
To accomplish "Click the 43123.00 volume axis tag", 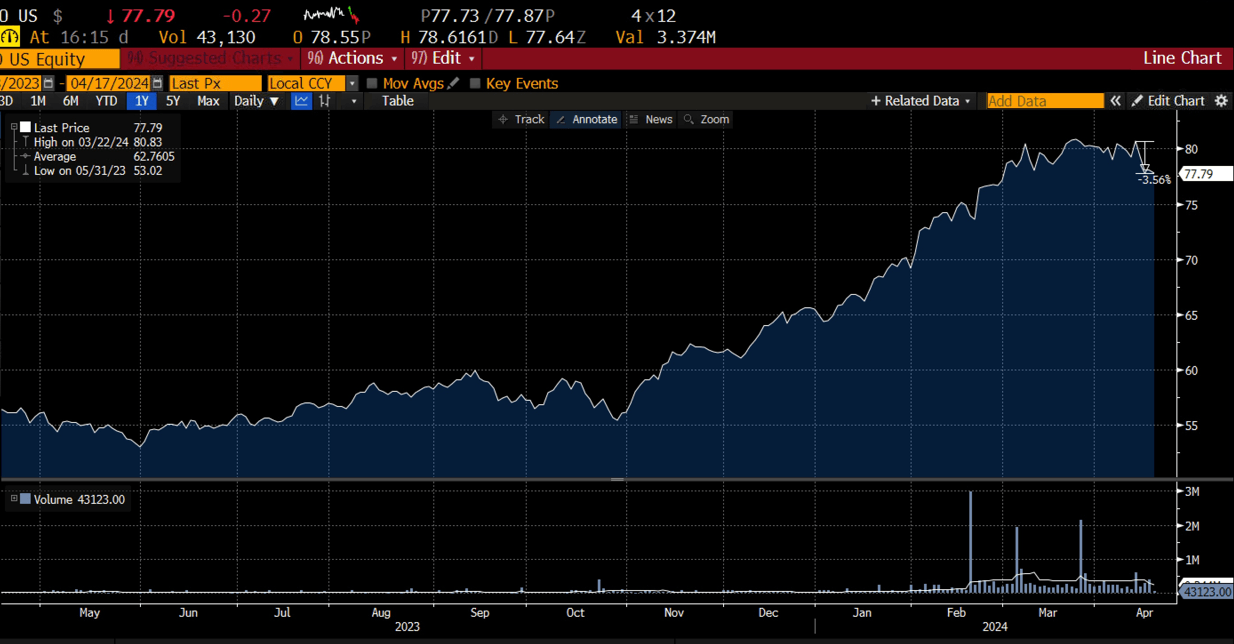I will [x=1206, y=592].
